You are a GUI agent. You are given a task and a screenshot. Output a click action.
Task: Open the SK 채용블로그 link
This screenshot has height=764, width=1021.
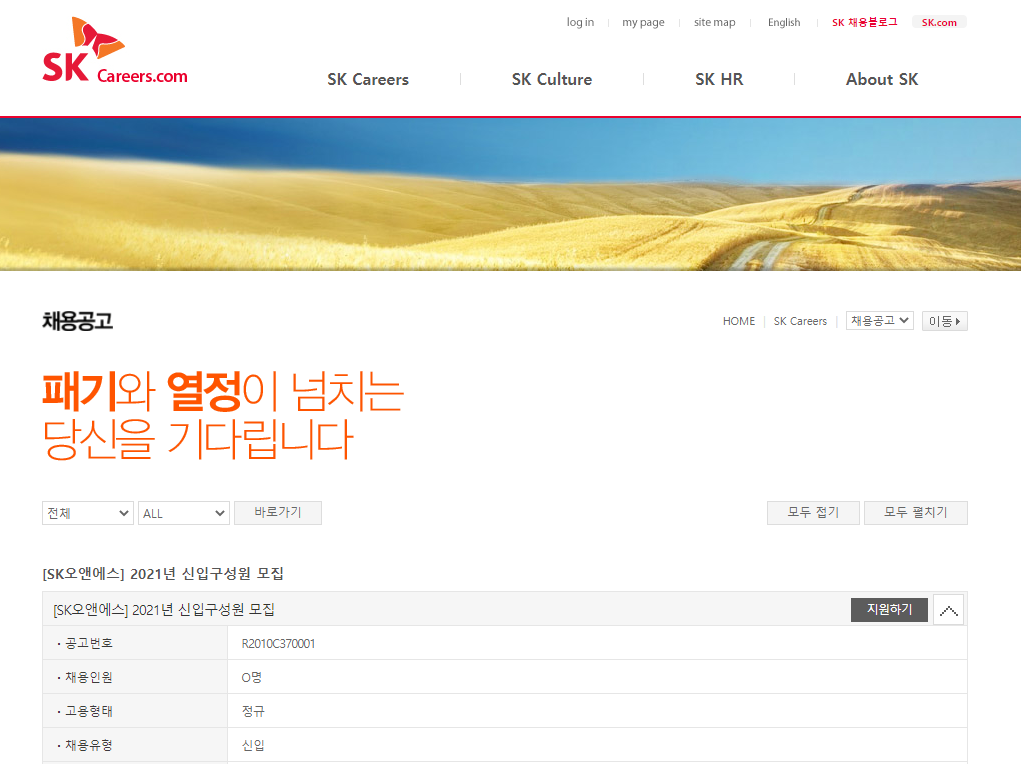(864, 22)
